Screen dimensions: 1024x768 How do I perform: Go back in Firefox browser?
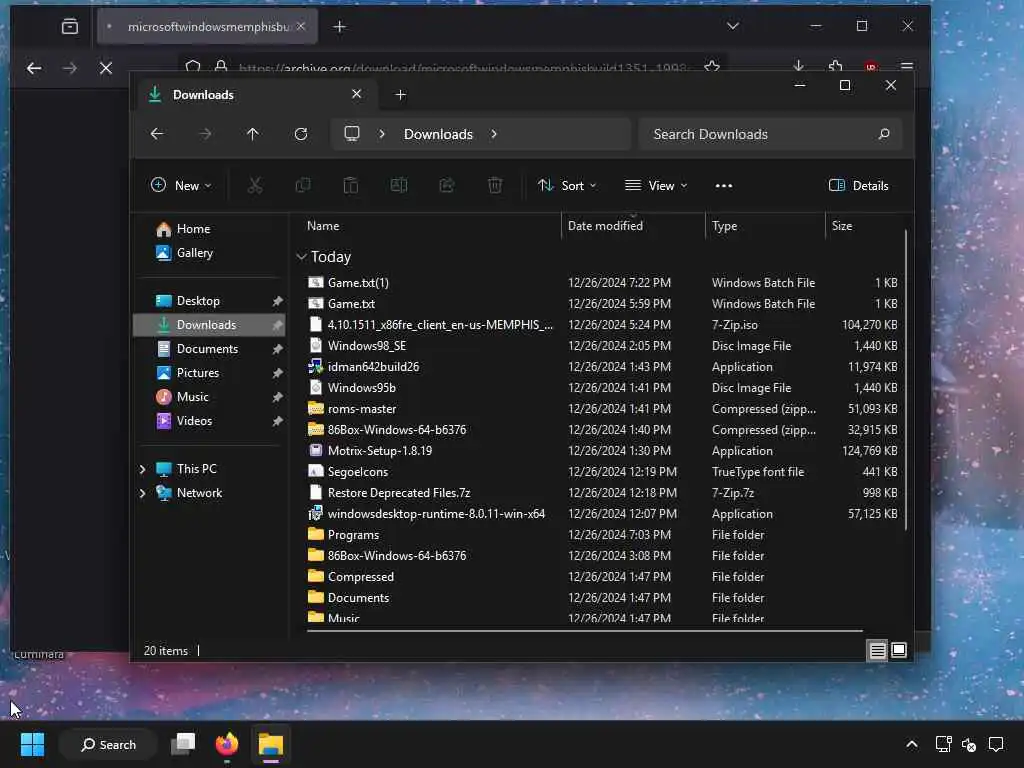(34, 68)
